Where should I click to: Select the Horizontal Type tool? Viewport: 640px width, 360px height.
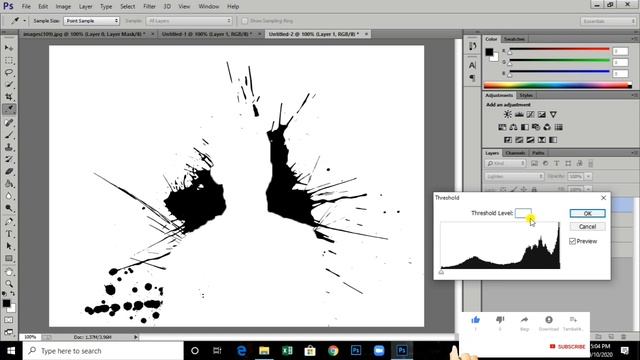(9, 234)
